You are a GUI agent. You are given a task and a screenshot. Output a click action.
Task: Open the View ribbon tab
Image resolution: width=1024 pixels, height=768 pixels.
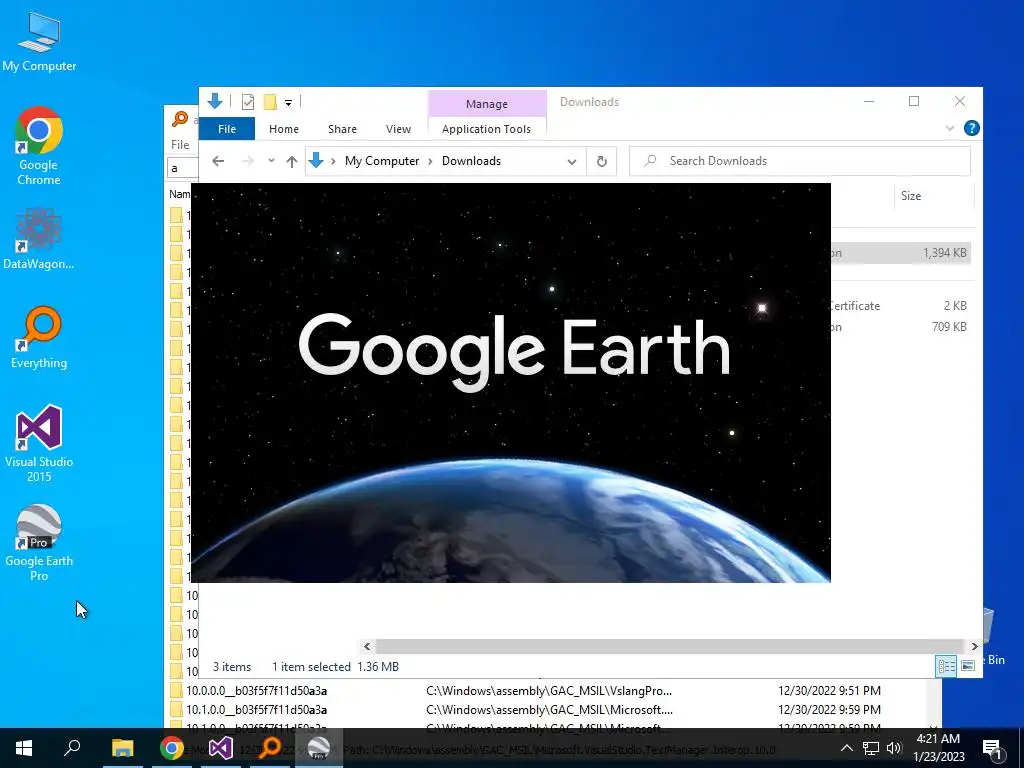(x=398, y=129)
